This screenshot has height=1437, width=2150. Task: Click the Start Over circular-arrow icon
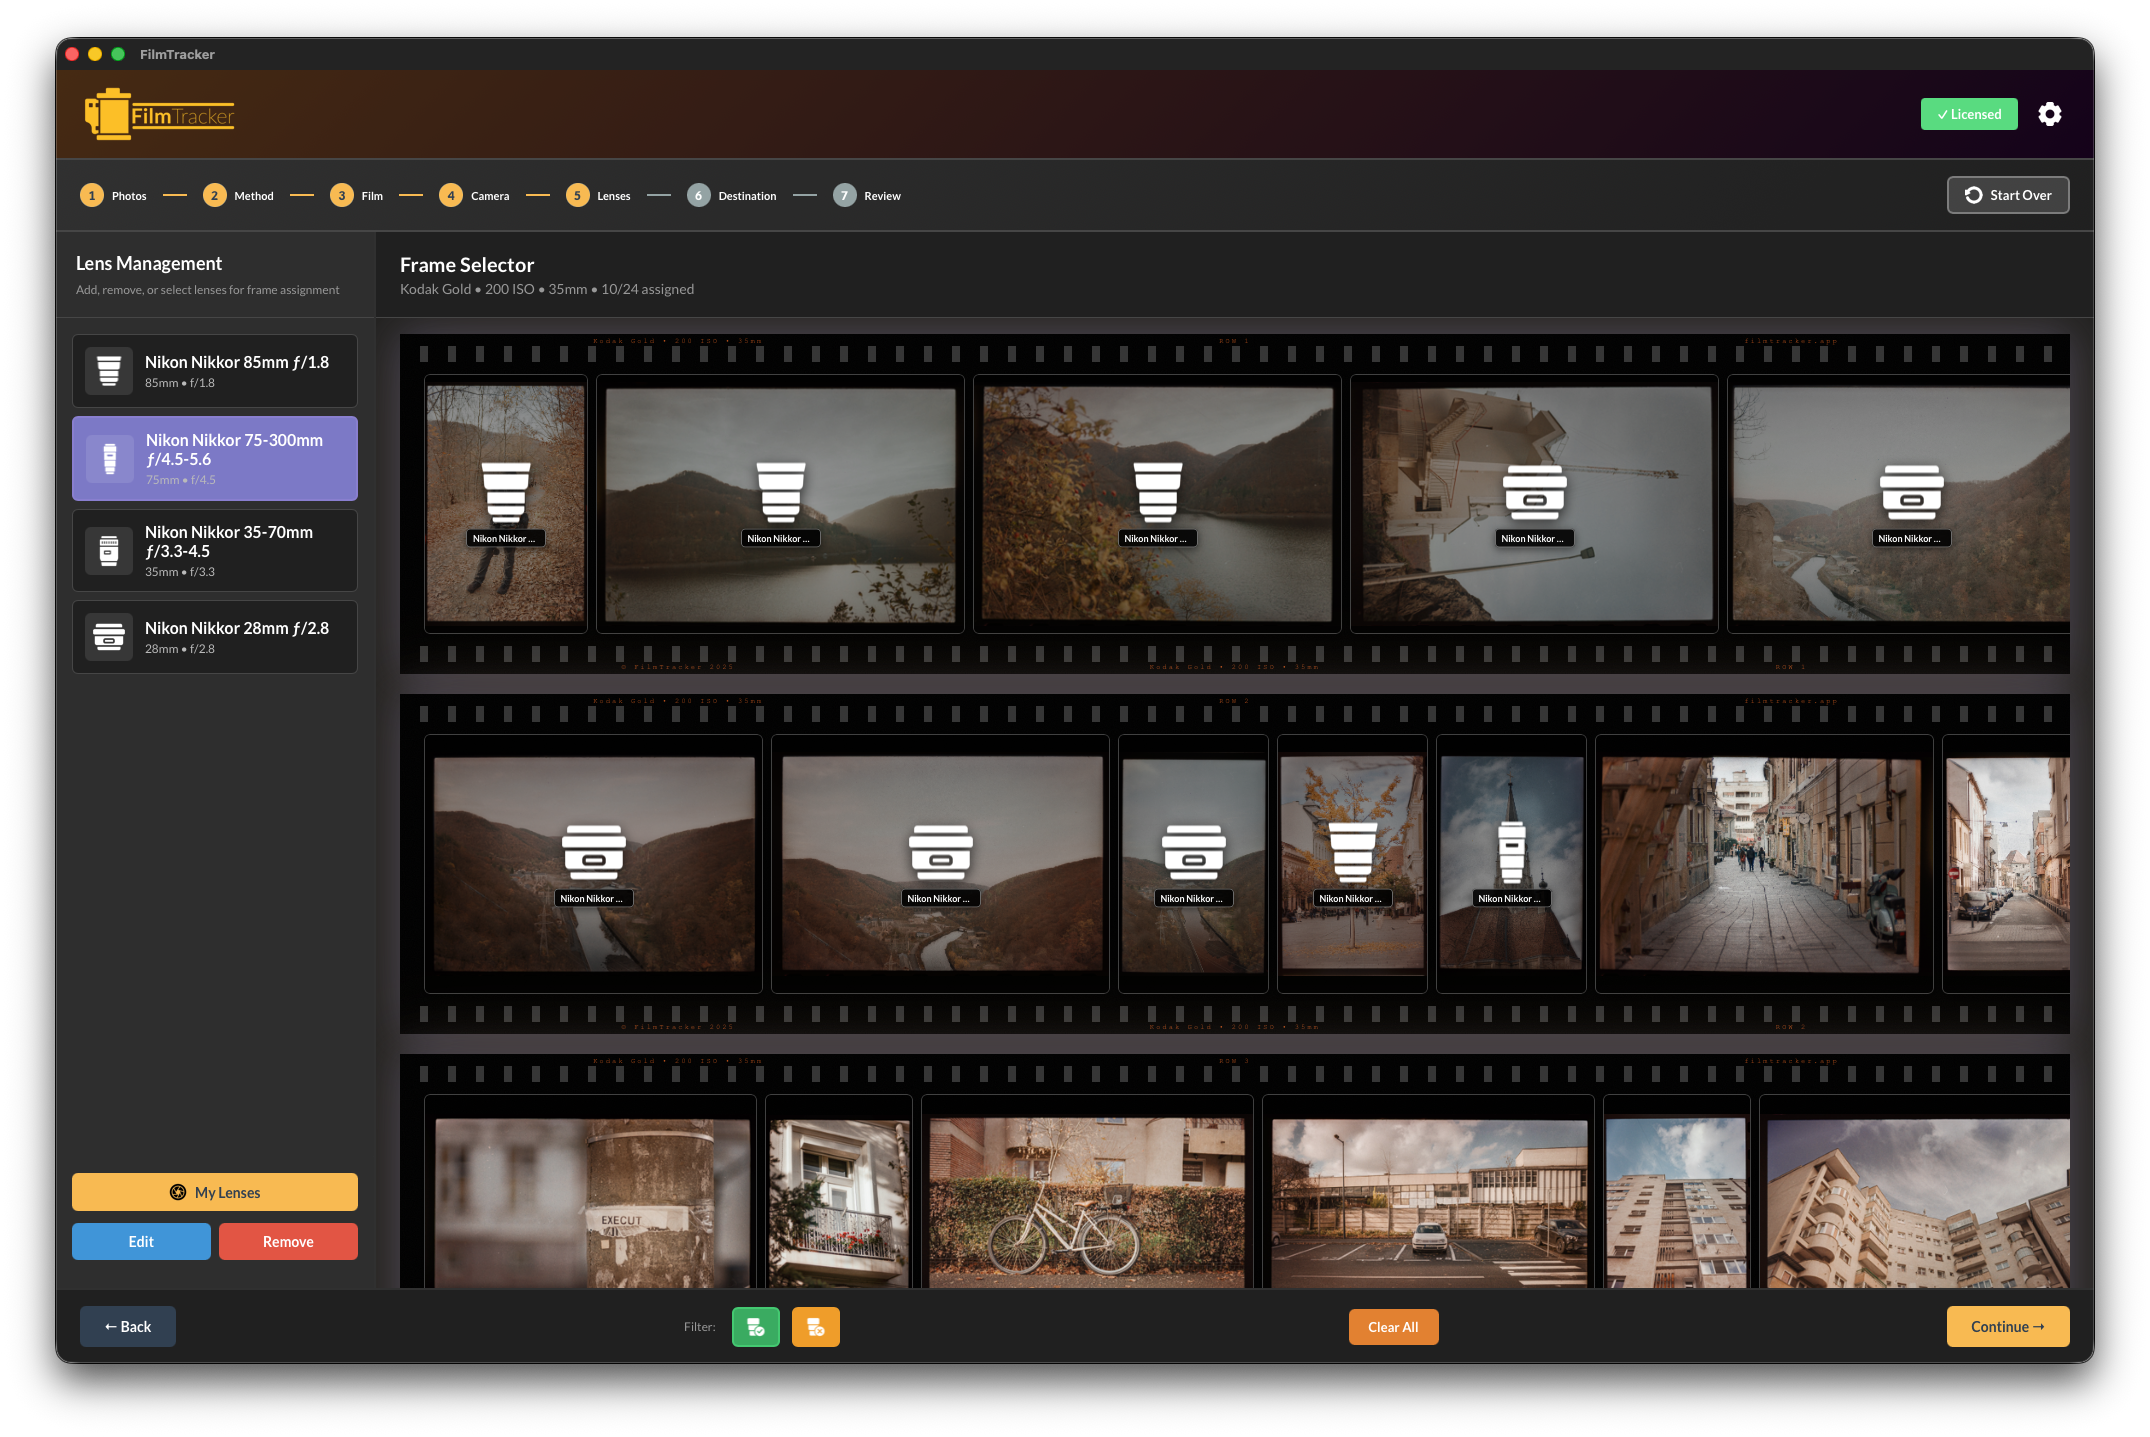[x=1973, y=195]
